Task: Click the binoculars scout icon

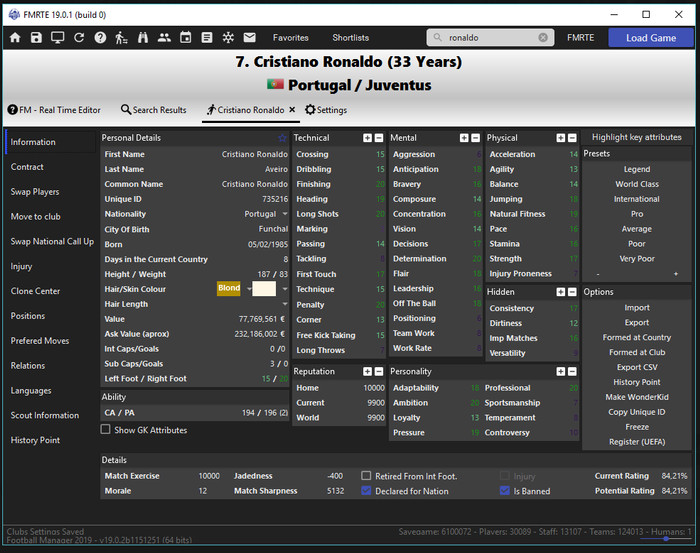Action: point(143,37)
